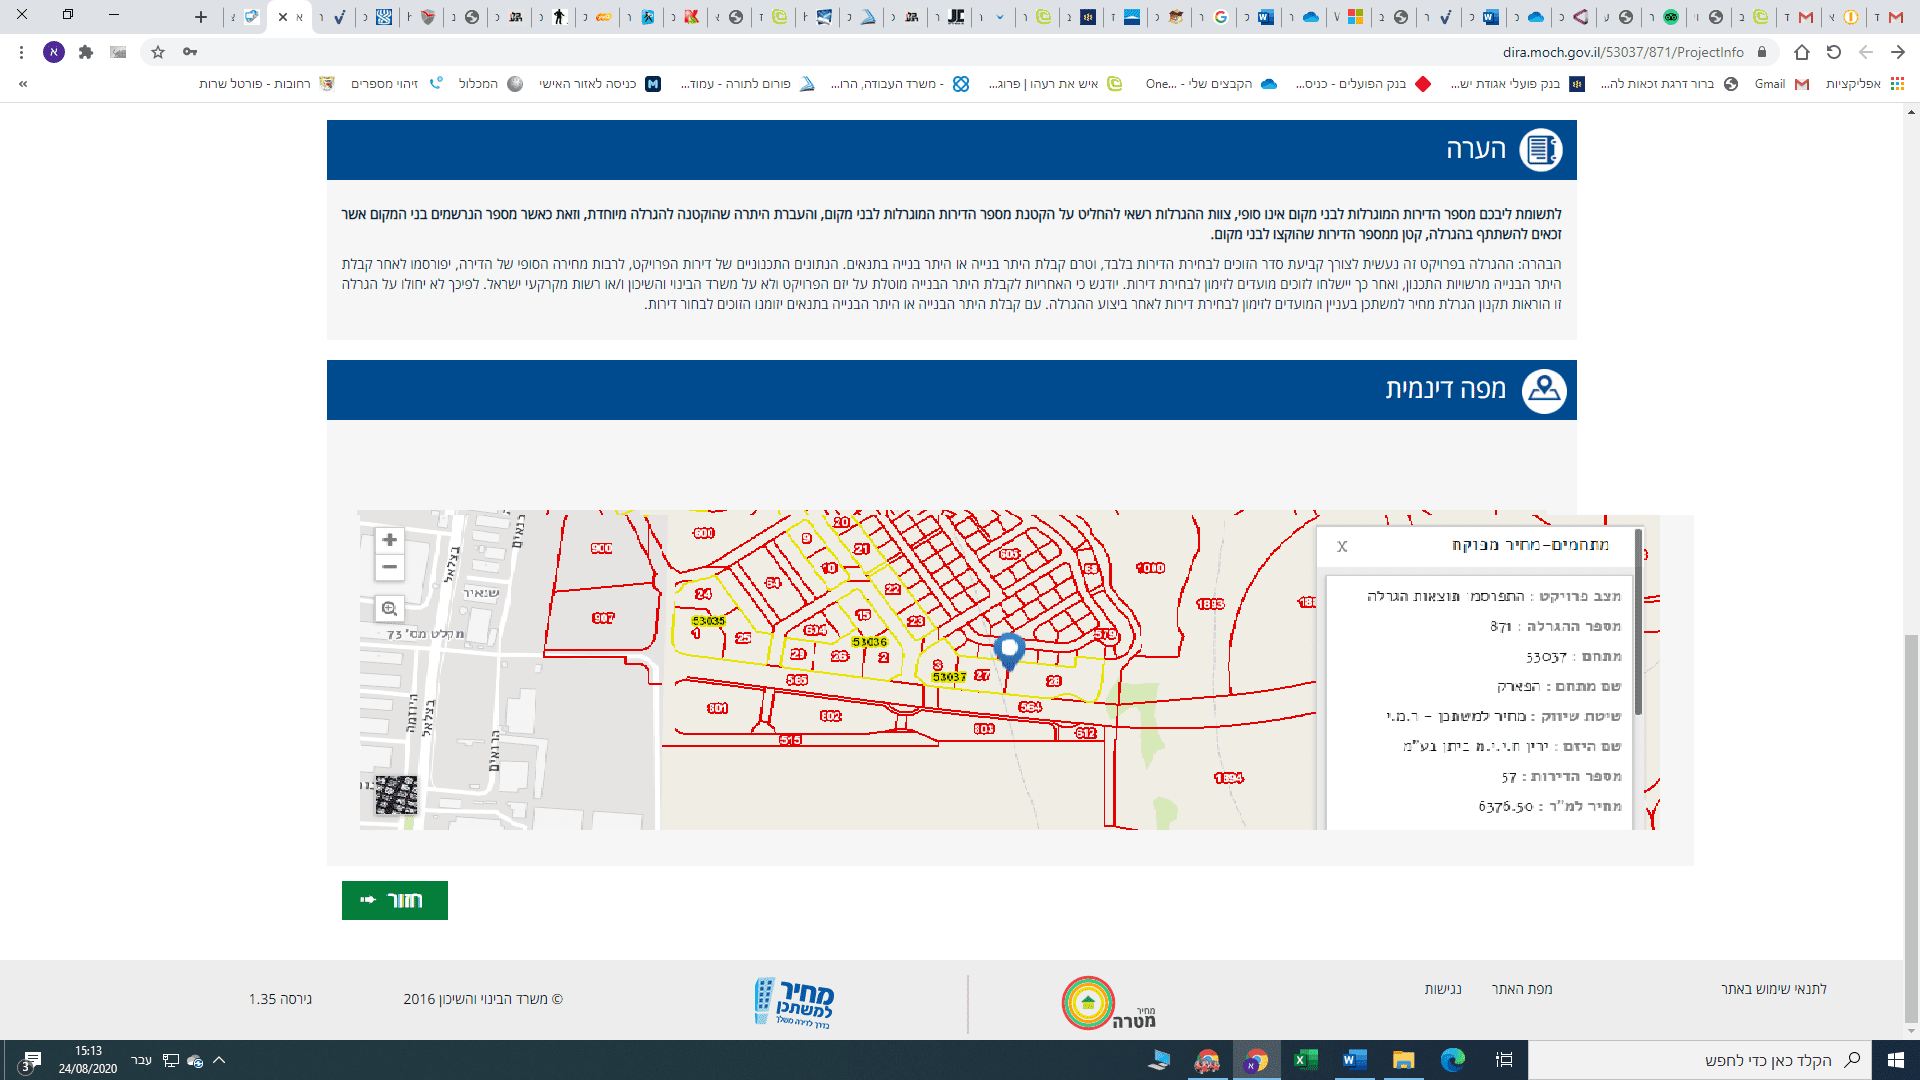The height and width of the screenshot is (1080, 1920).
Task: Show hidden system tray icons chevron
Action: [219, 1060]
